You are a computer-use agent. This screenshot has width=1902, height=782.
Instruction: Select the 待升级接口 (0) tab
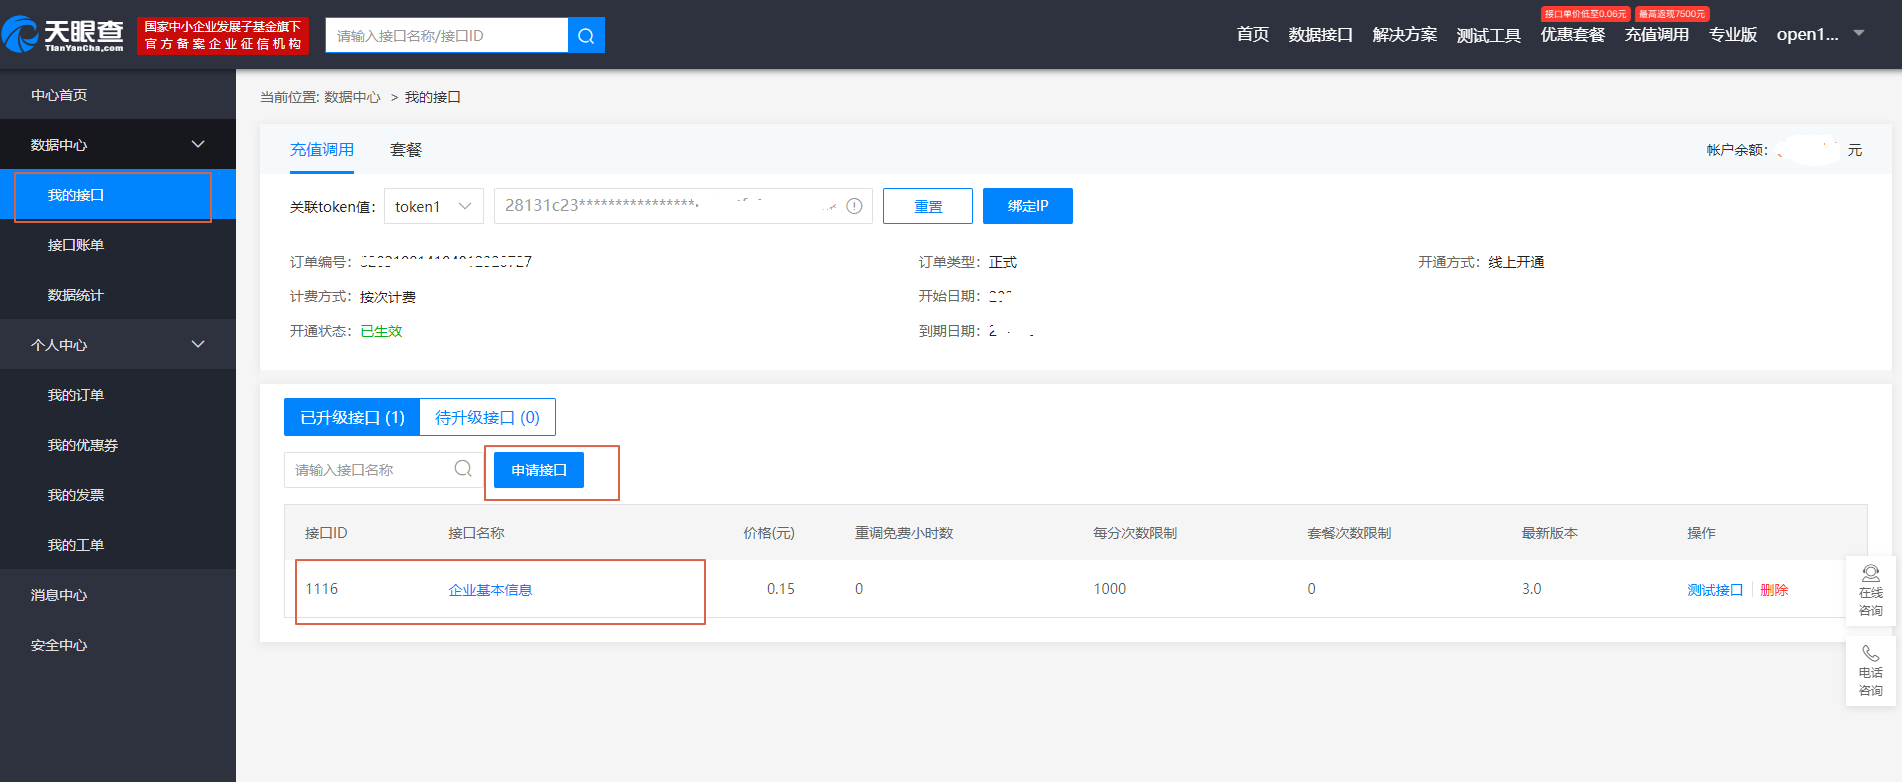click(487, 417)
